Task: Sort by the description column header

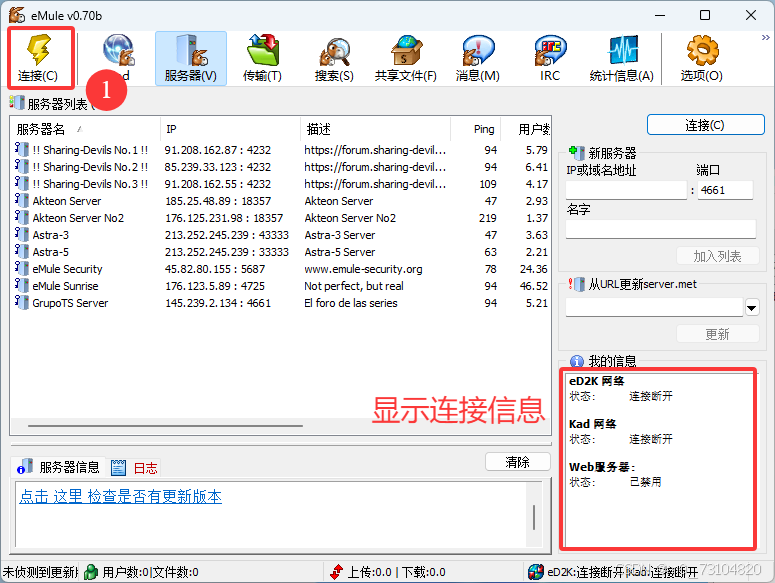Action: click(x=376, y=129)
